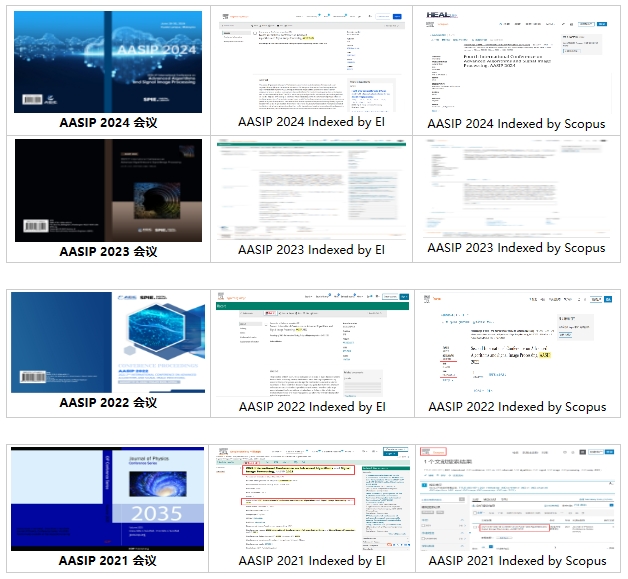Click the AASIP 2021 EI index screenshot
Image resolution: width=628 pixels, height=579 pixels.
pos(311,498)
